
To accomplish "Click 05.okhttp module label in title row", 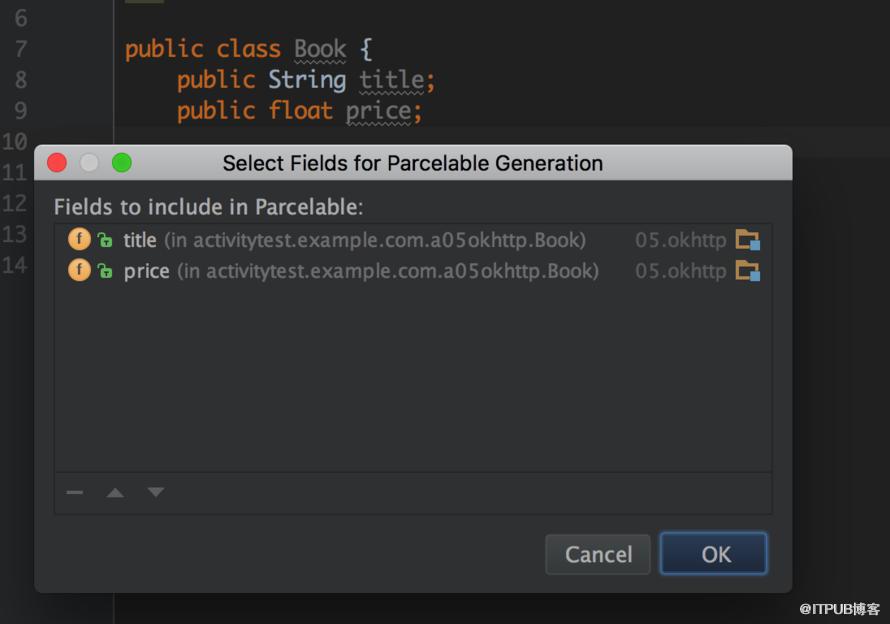I will (x=681, y=240).
